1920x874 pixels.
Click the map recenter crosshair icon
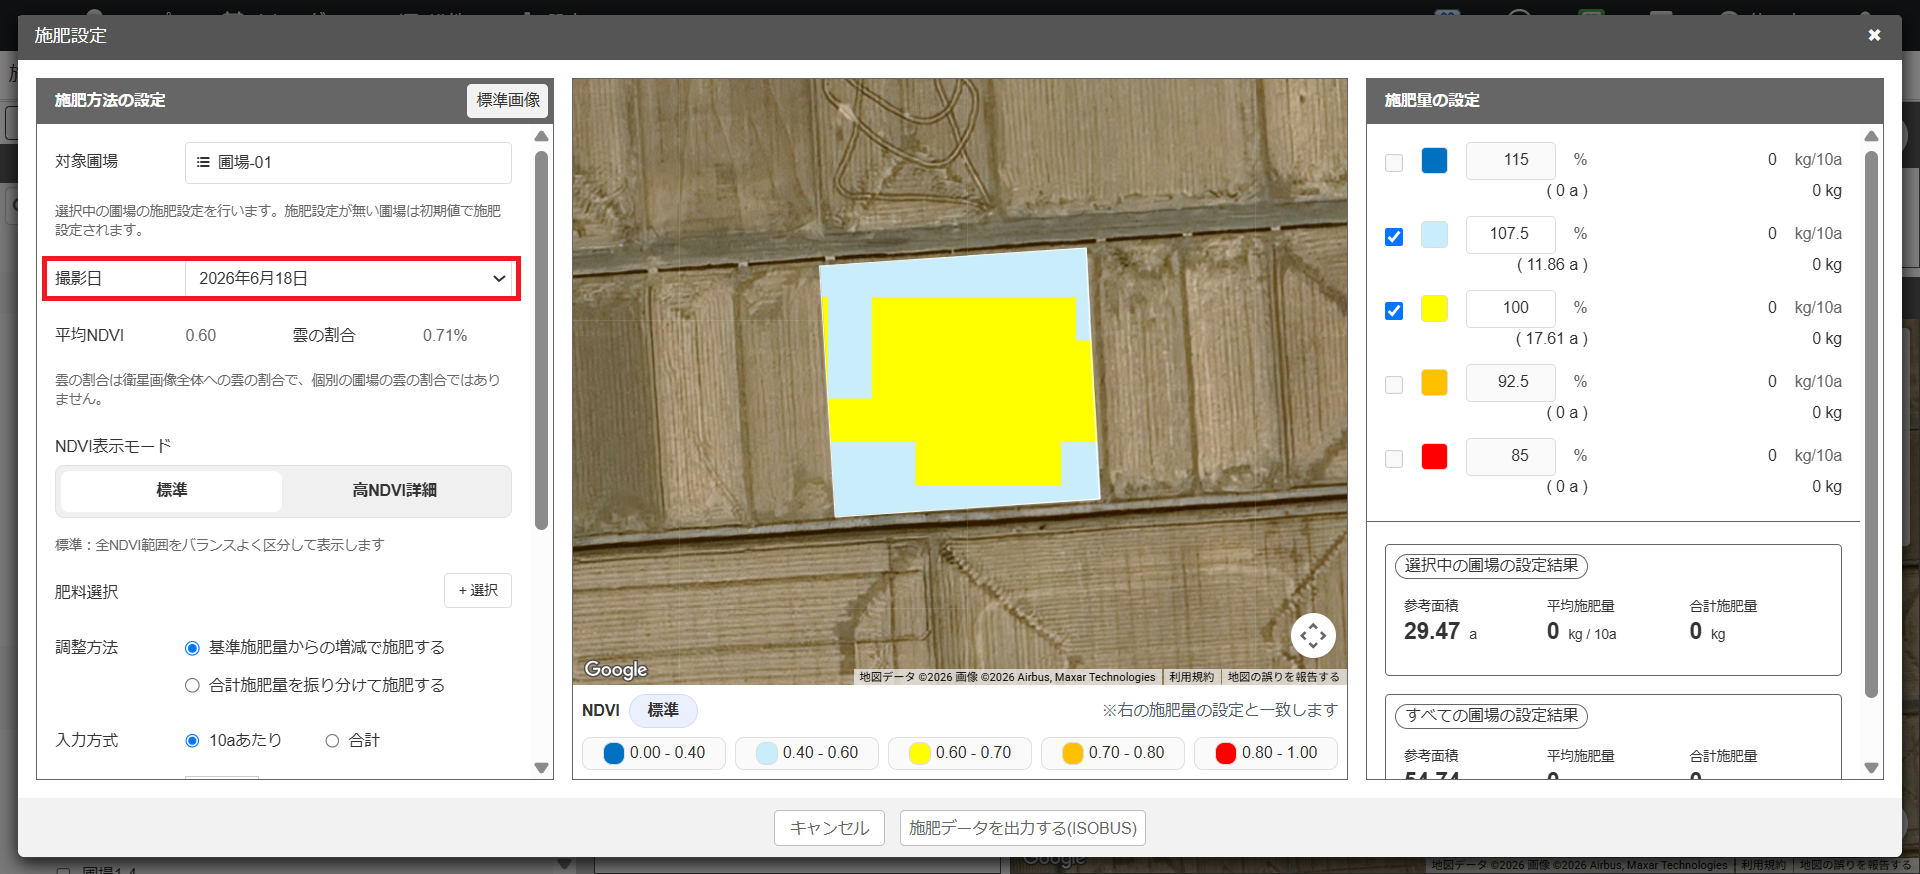[1313, 635]
